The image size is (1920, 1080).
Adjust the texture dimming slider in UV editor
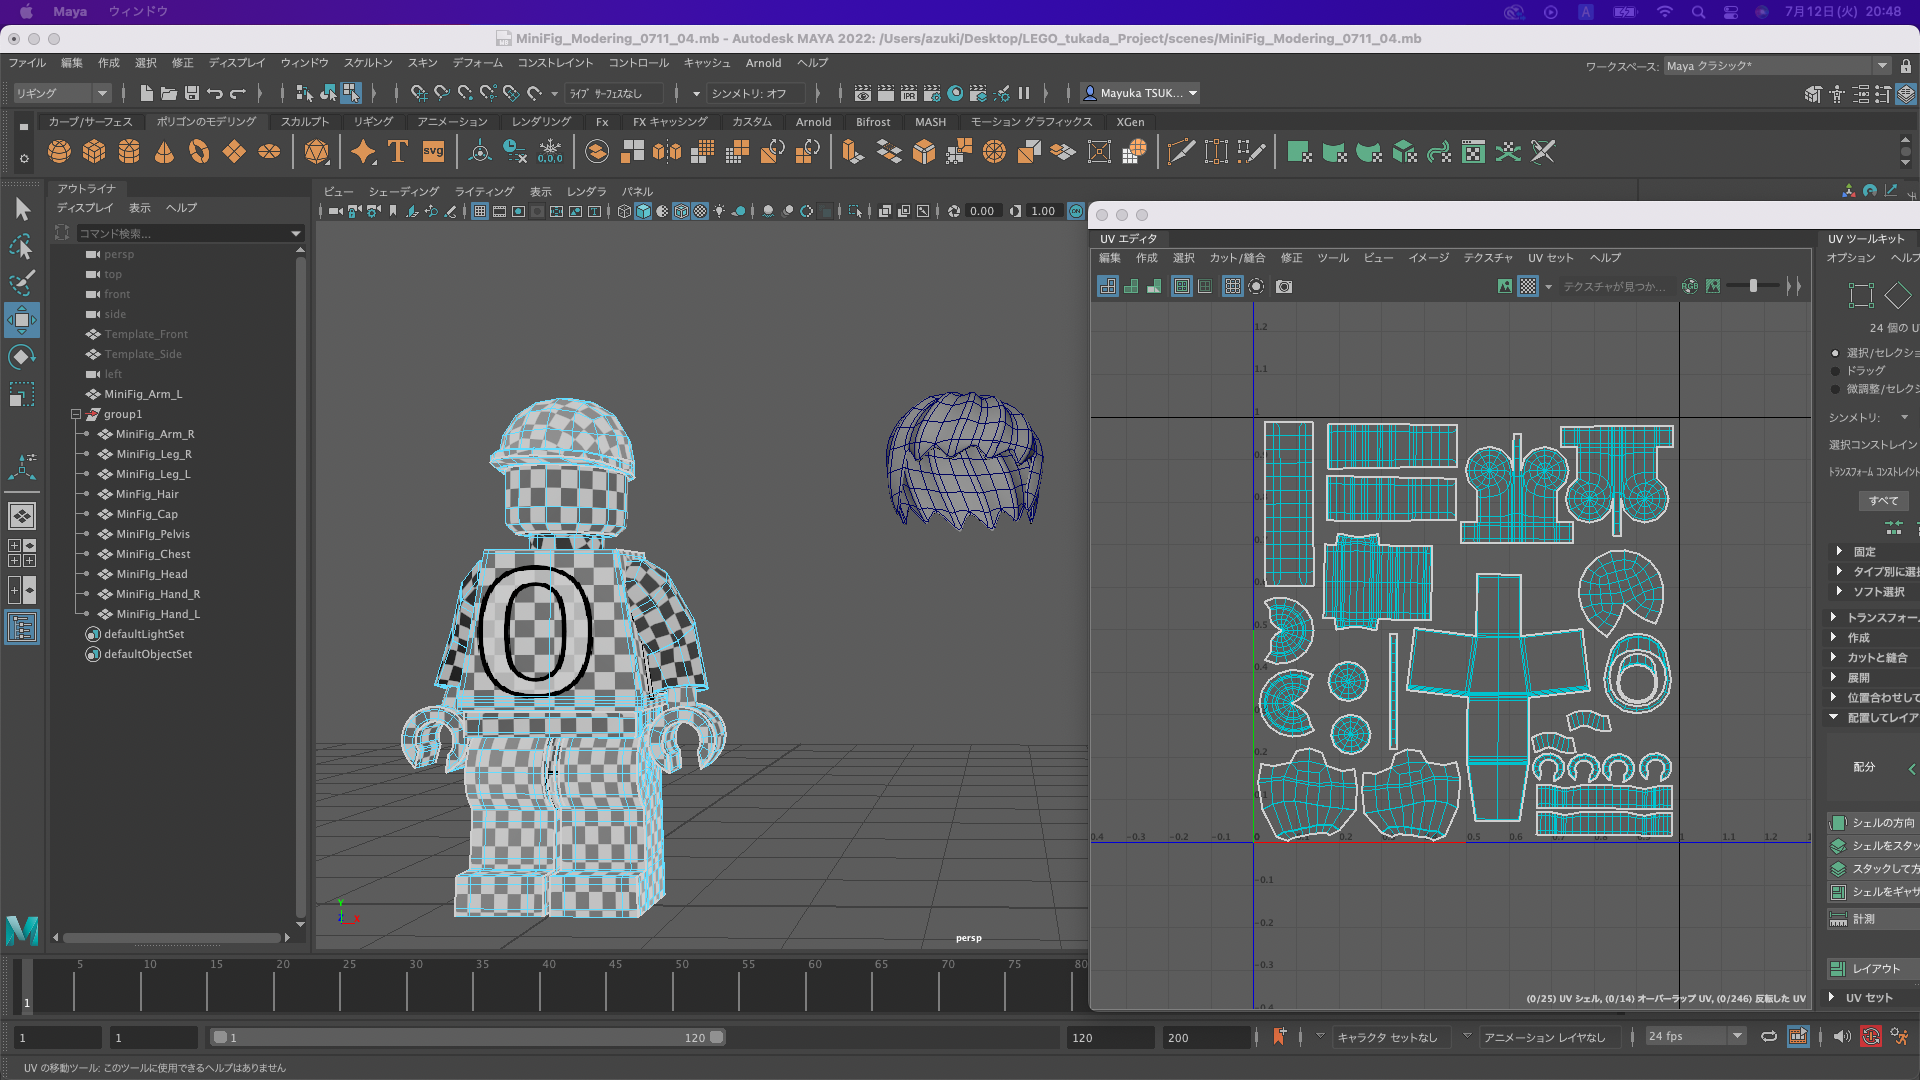(1754, 287)
